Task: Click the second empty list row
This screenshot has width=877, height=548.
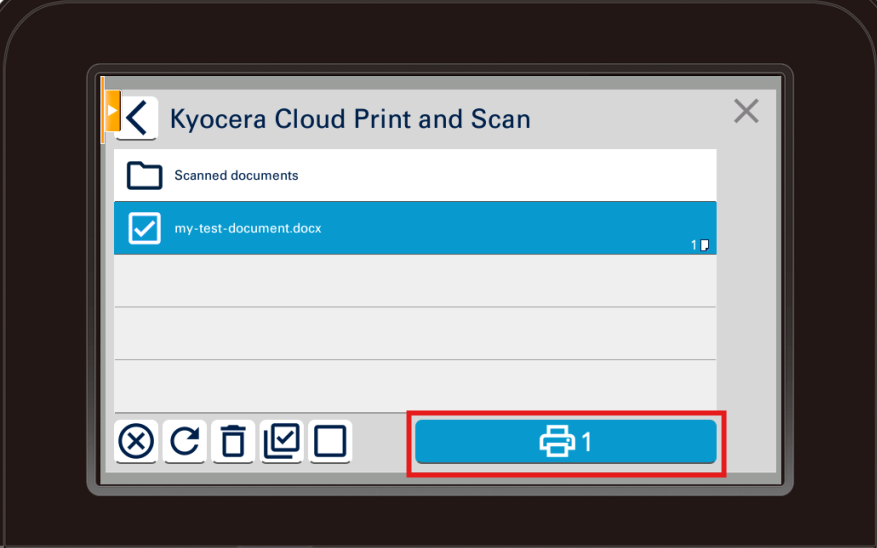Action: click(415, 333)
